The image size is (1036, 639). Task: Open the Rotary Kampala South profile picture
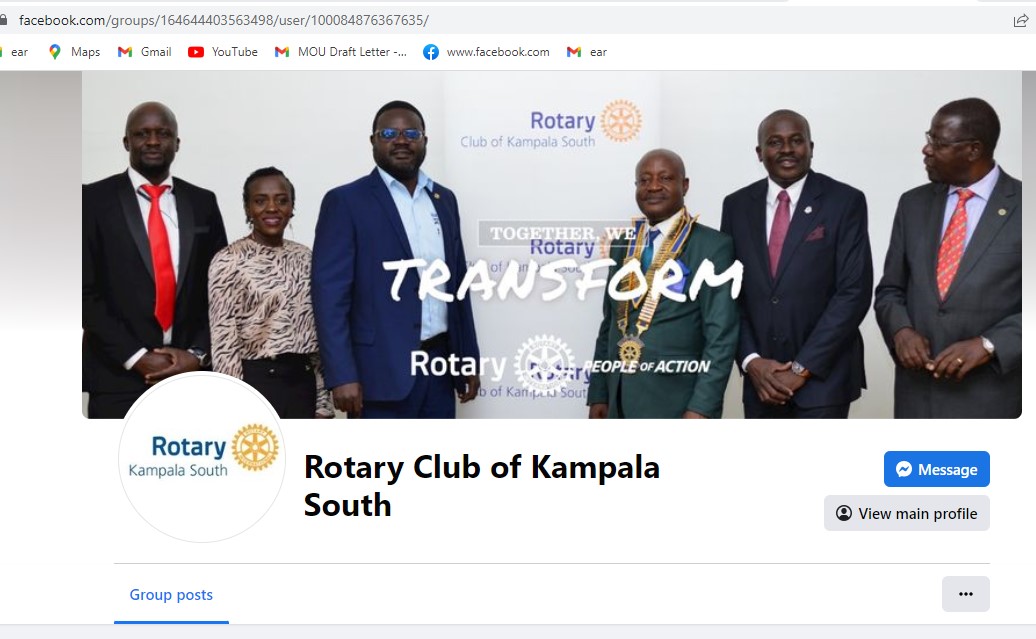[x=202, y=457]
